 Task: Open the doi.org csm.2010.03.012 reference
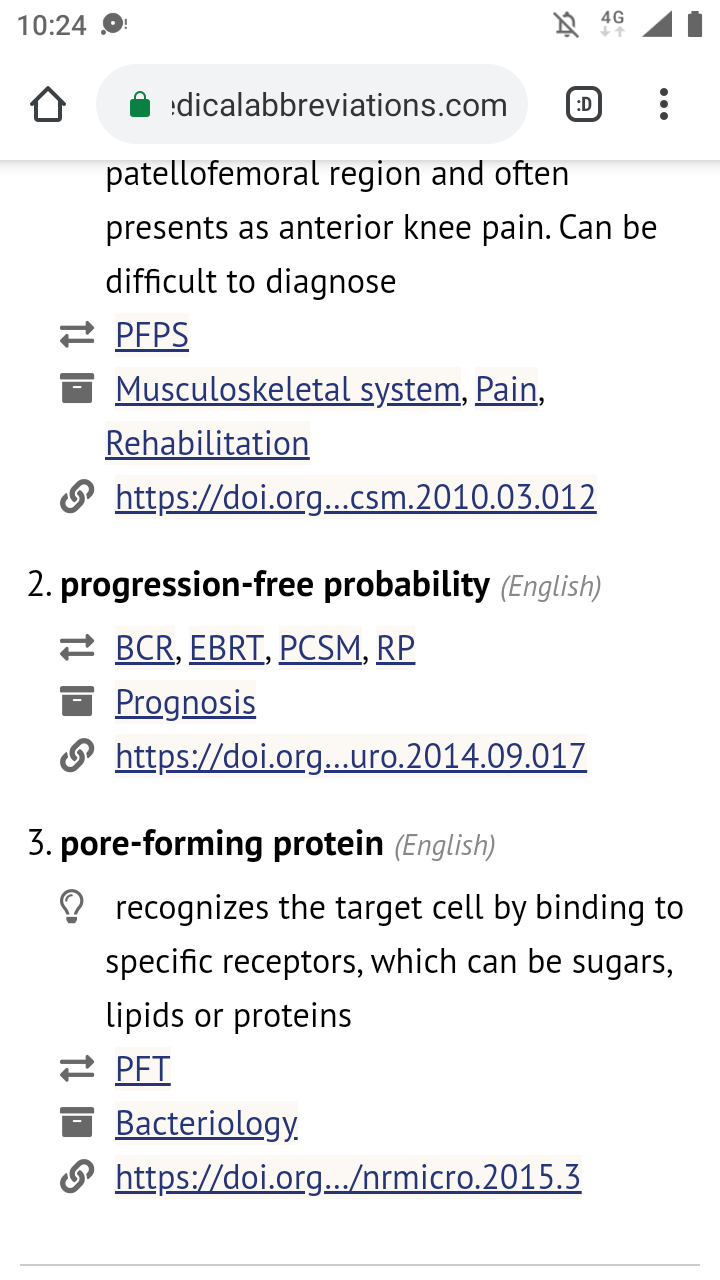click(x=356, y=497)
